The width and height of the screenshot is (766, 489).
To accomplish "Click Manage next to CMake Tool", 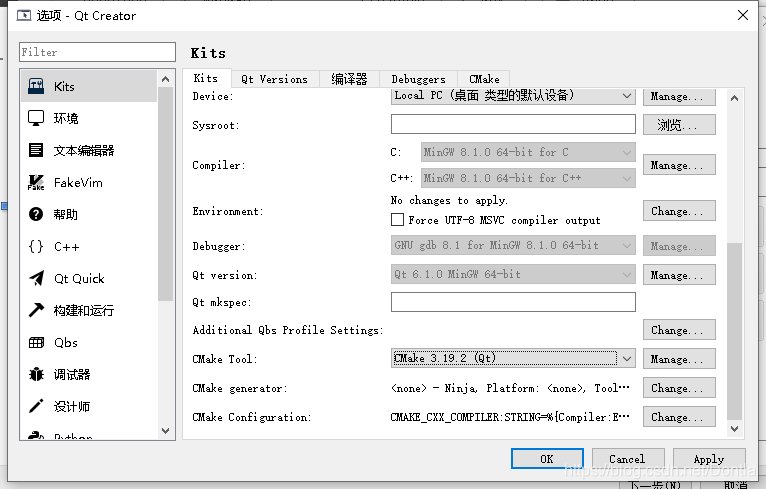I will tap(679, 359).
